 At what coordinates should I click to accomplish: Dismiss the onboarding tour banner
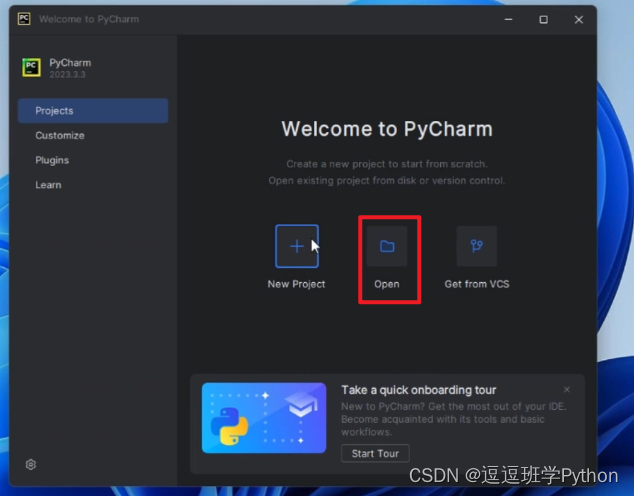(x=566, y=390)
